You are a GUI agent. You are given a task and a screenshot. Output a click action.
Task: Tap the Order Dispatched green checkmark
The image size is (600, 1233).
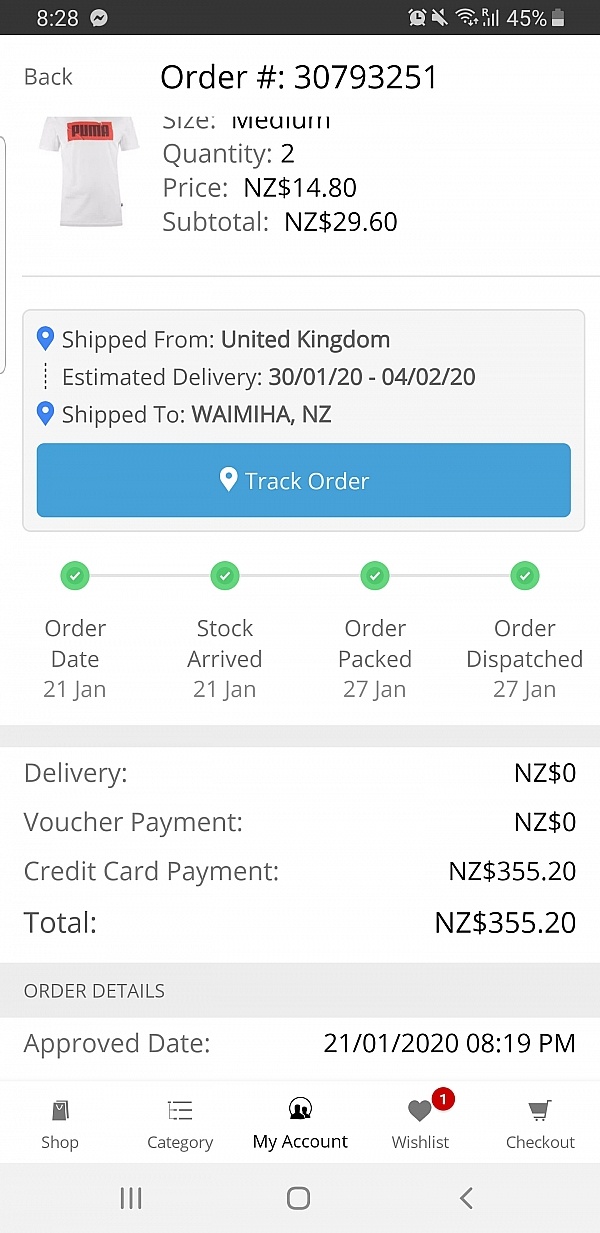click(525, 576)
